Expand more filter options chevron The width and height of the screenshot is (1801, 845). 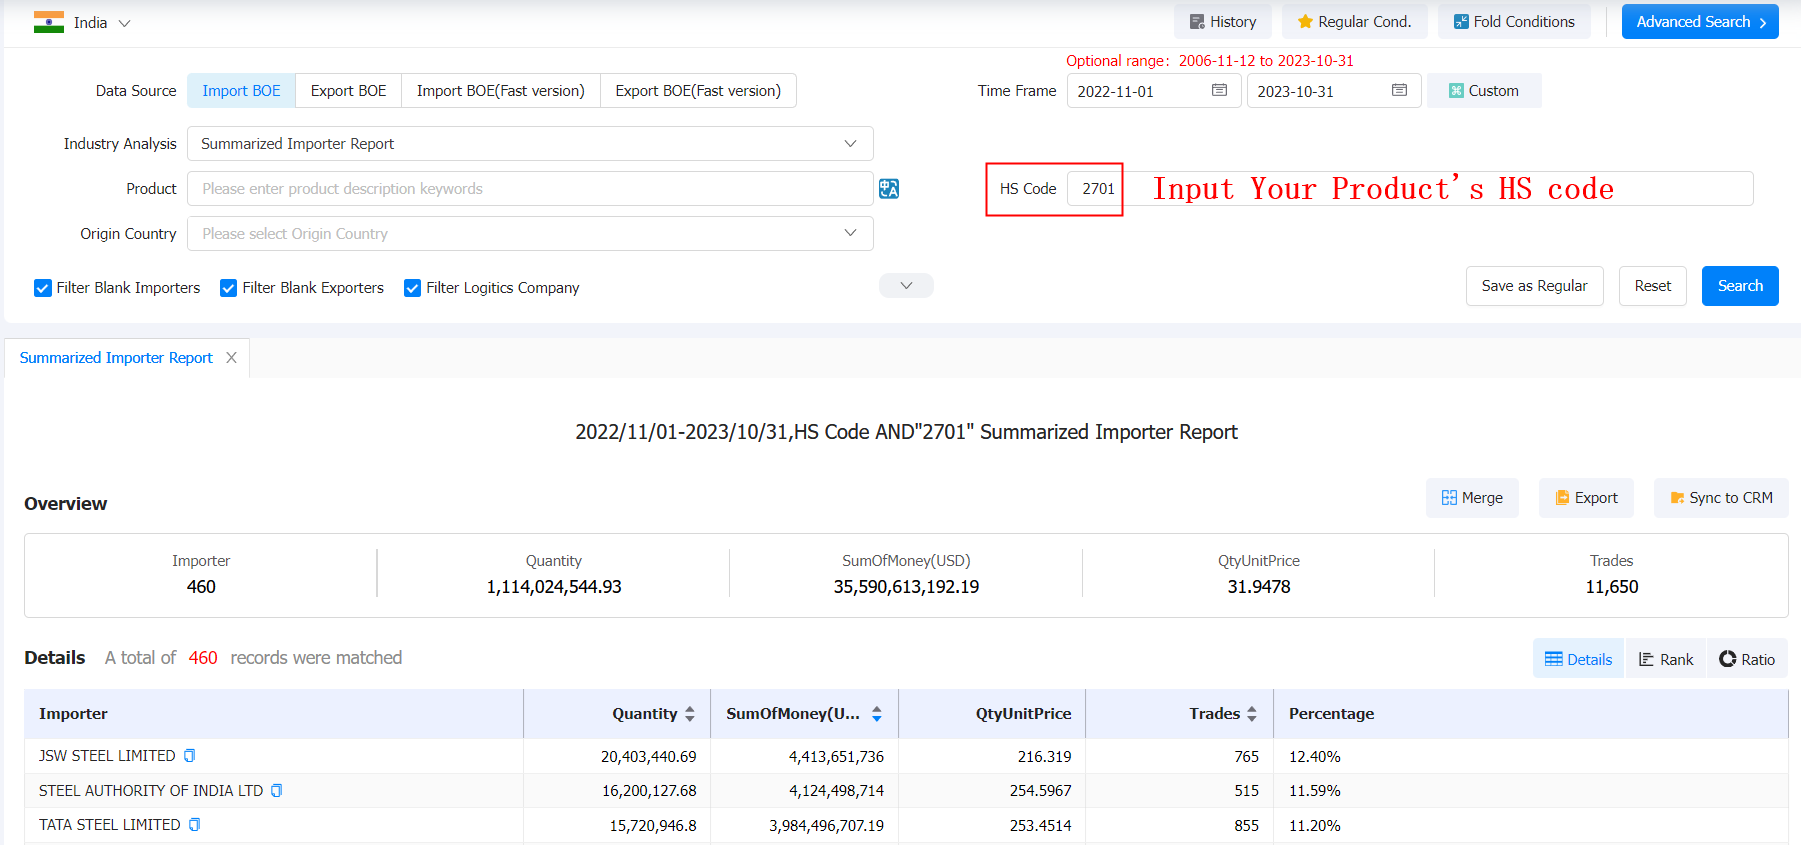click(x=906, y=286)
